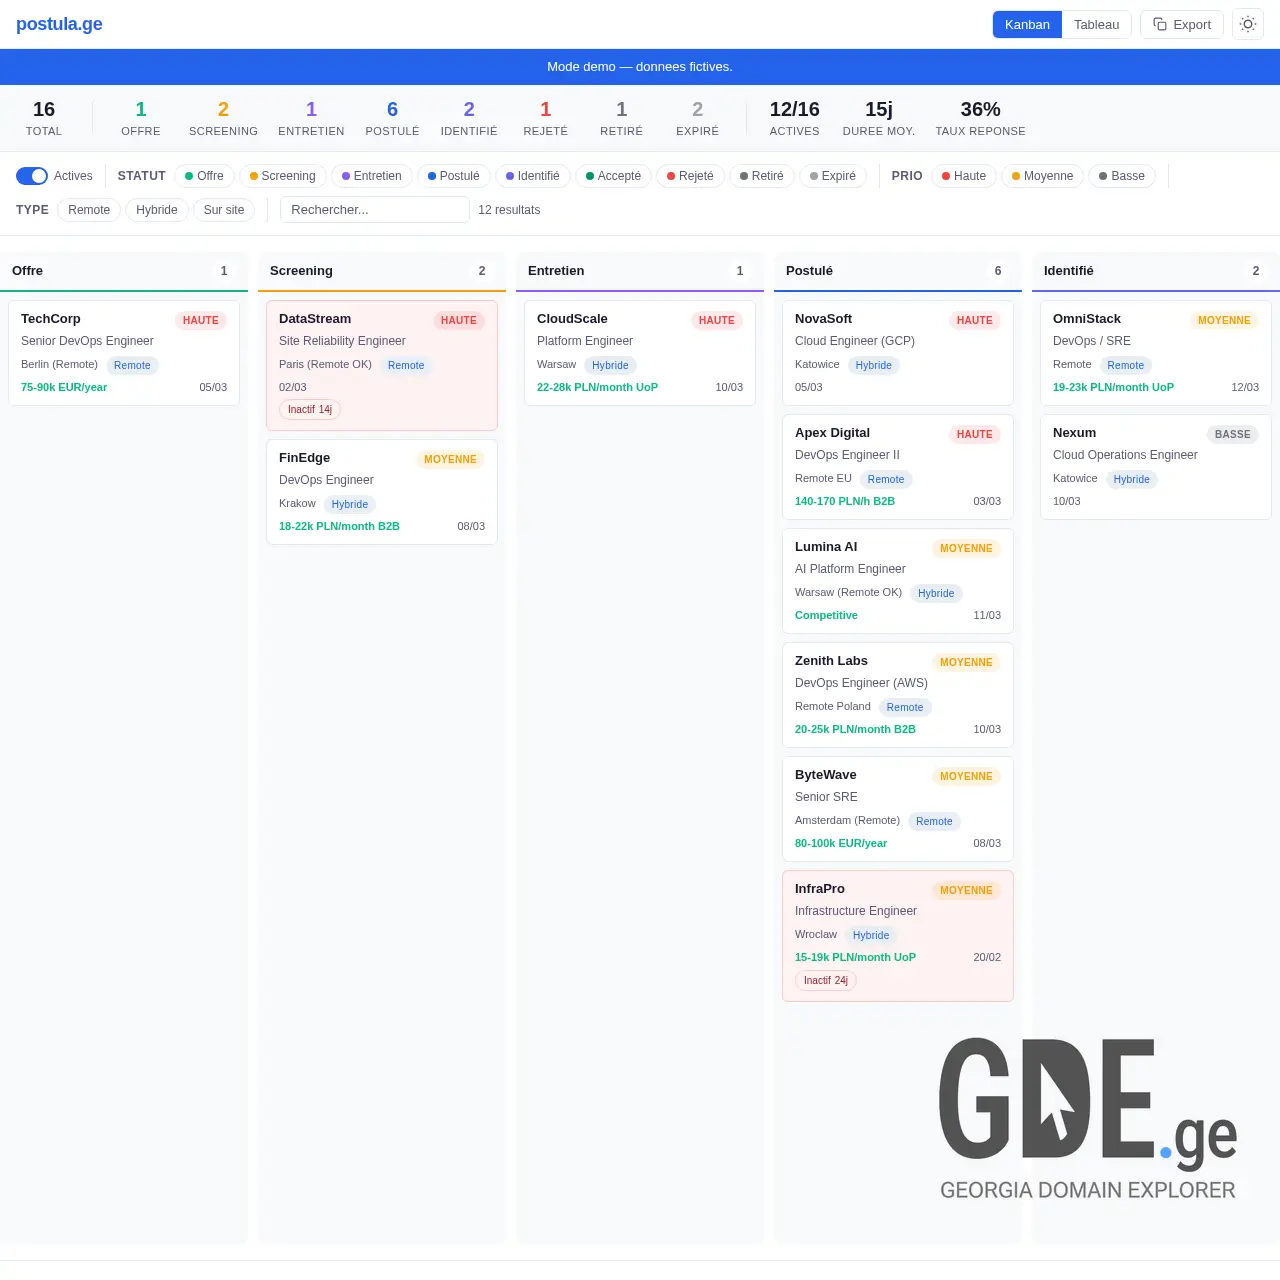Click the '12 resultats' count text
The width and height of the screenshot is (1280, 1280).
(509, 210)
